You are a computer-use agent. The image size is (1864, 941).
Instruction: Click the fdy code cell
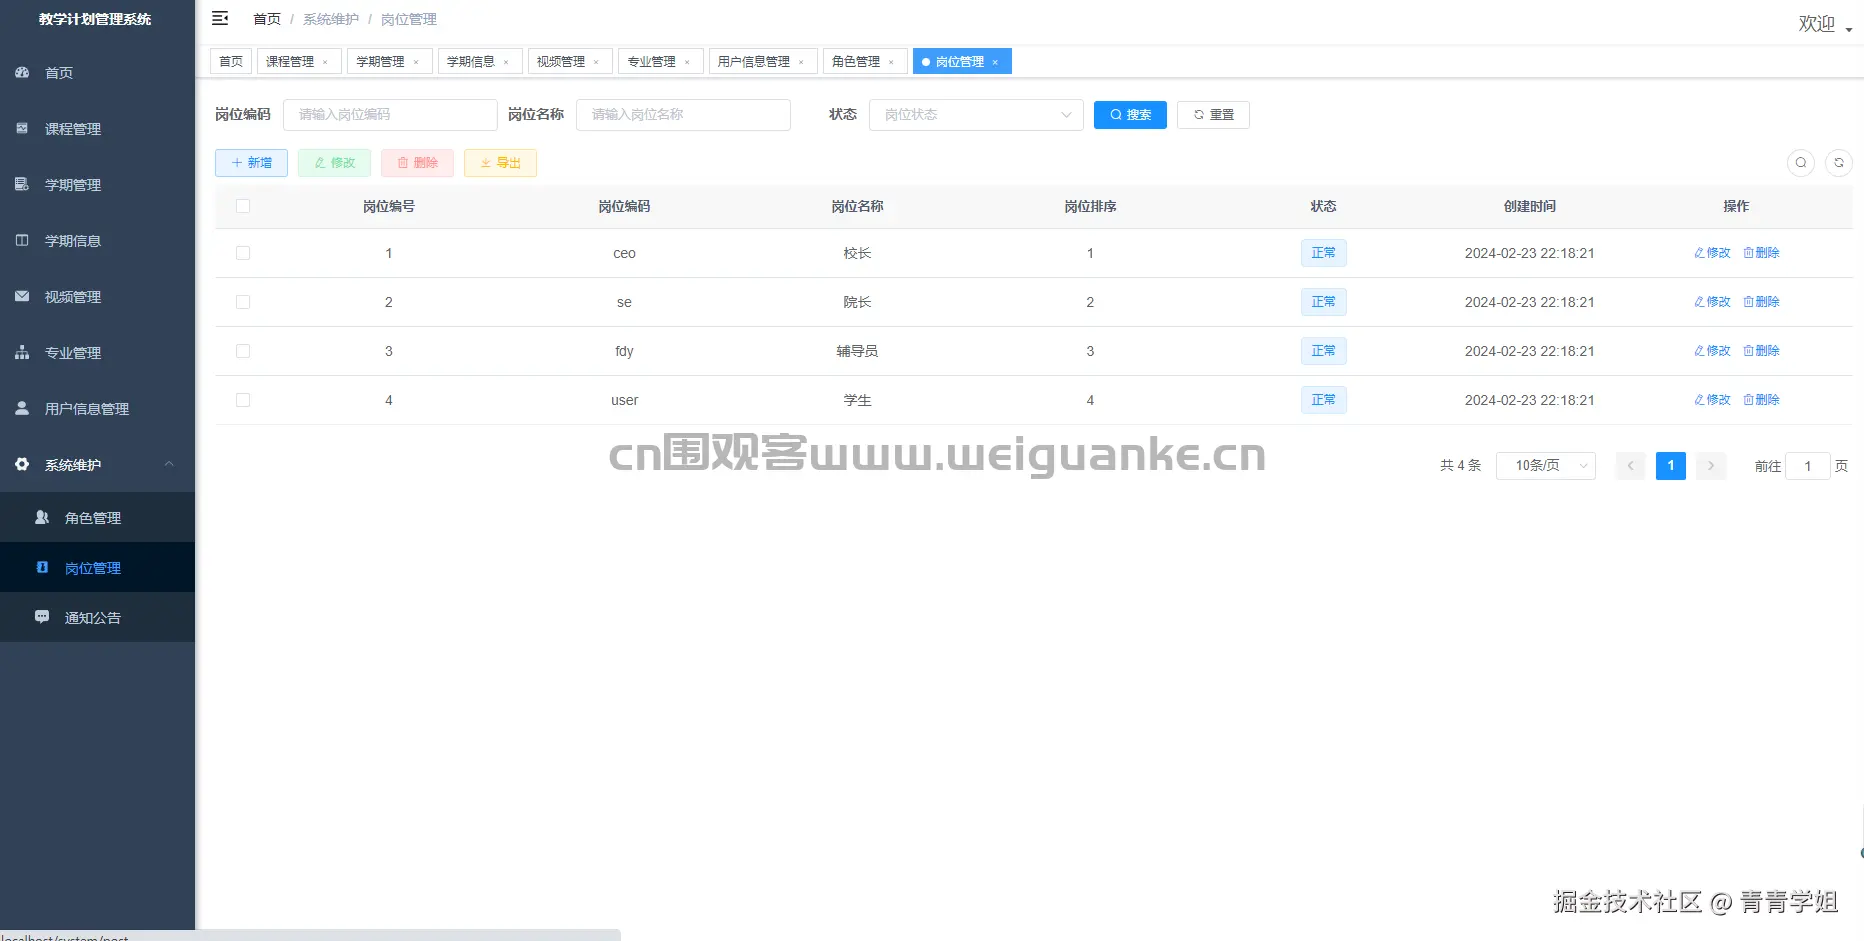coord(624,351)
